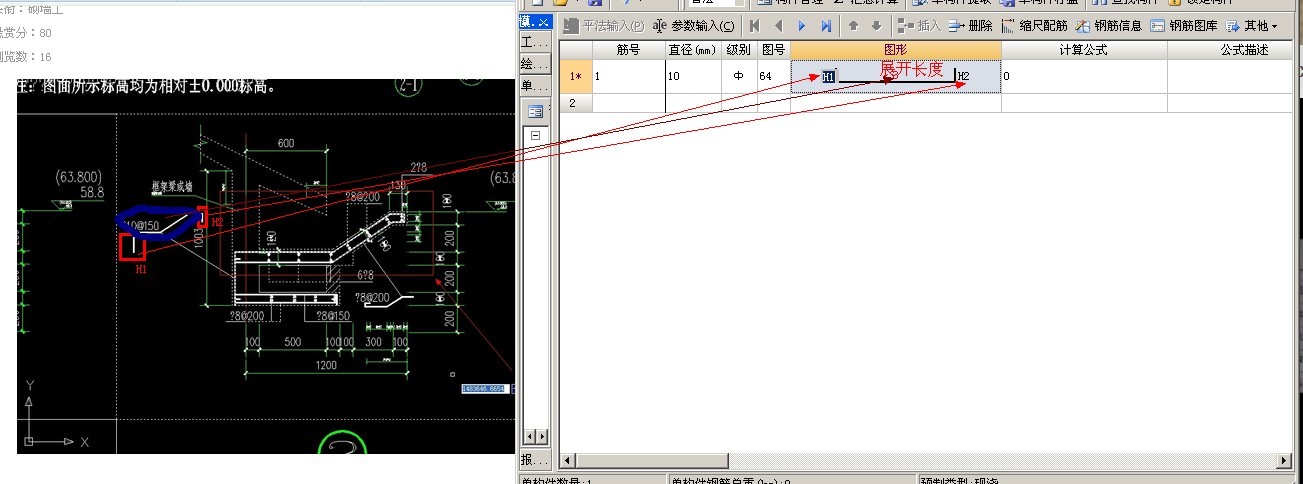Click side panel scroll left arrow
Viewport: 1303px width, 484px height.
point(530,437)
